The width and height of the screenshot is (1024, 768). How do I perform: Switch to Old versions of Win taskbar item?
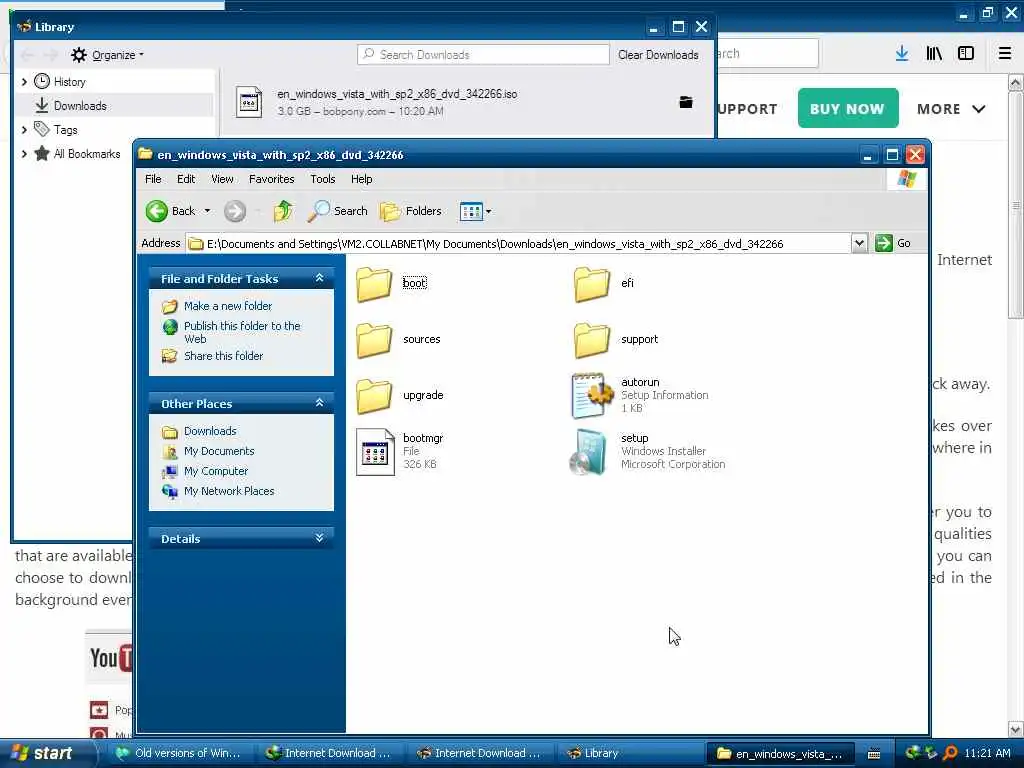180,754
